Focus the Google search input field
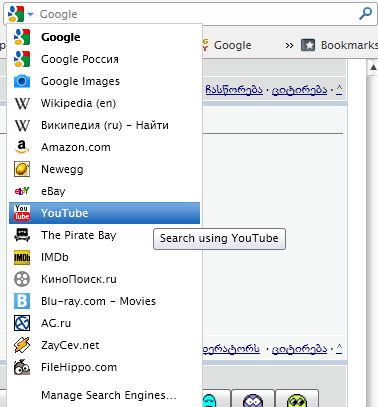Viewport: 378px width, 407px height. click(x=197, y=14)
